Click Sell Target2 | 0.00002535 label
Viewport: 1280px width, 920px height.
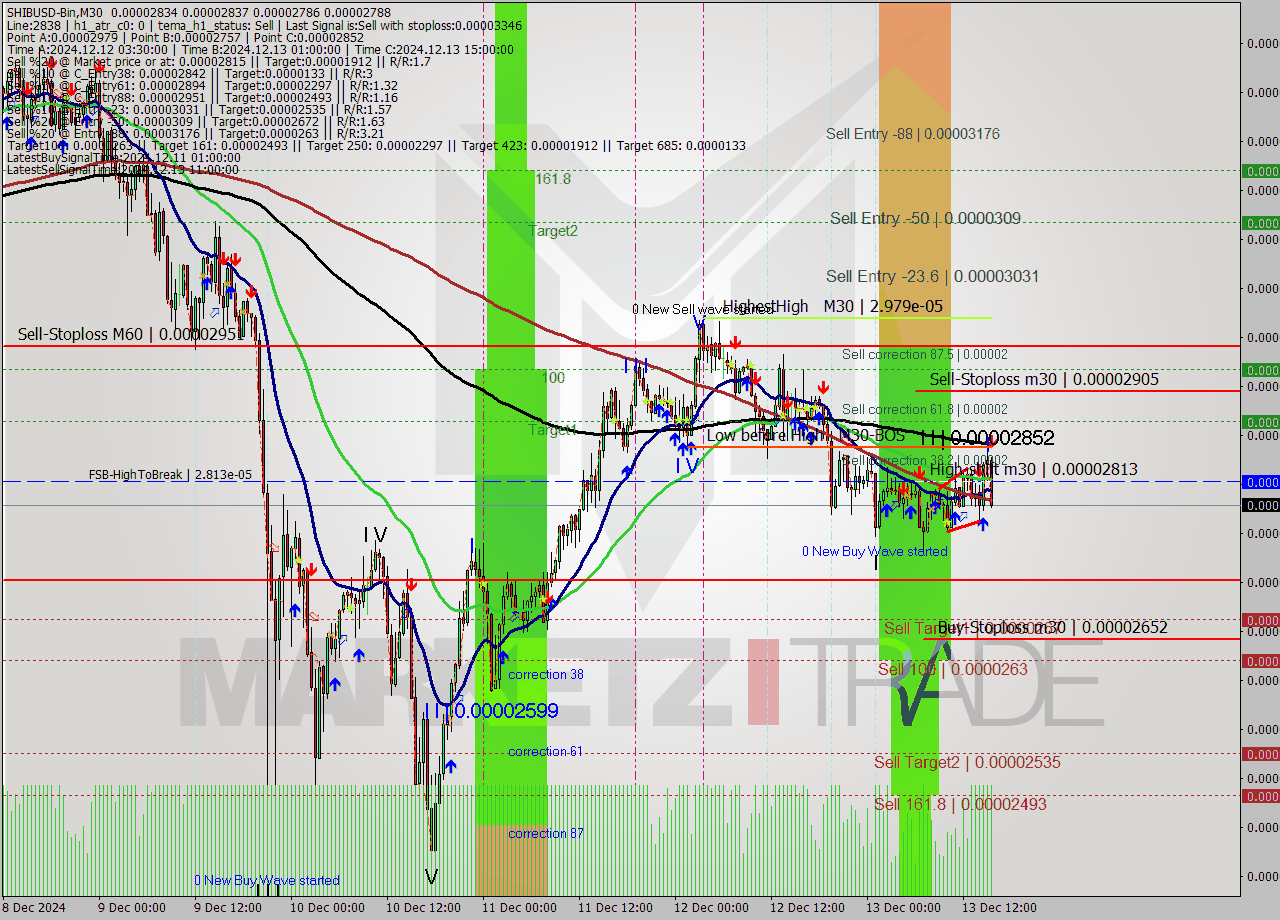pos(967,762)
